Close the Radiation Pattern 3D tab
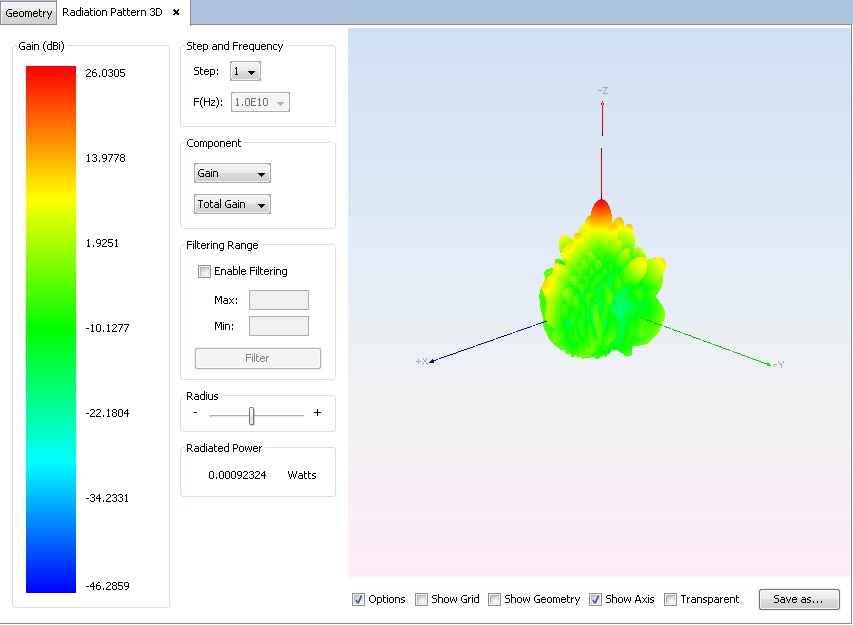853x625 pixels. coord(176,13)
